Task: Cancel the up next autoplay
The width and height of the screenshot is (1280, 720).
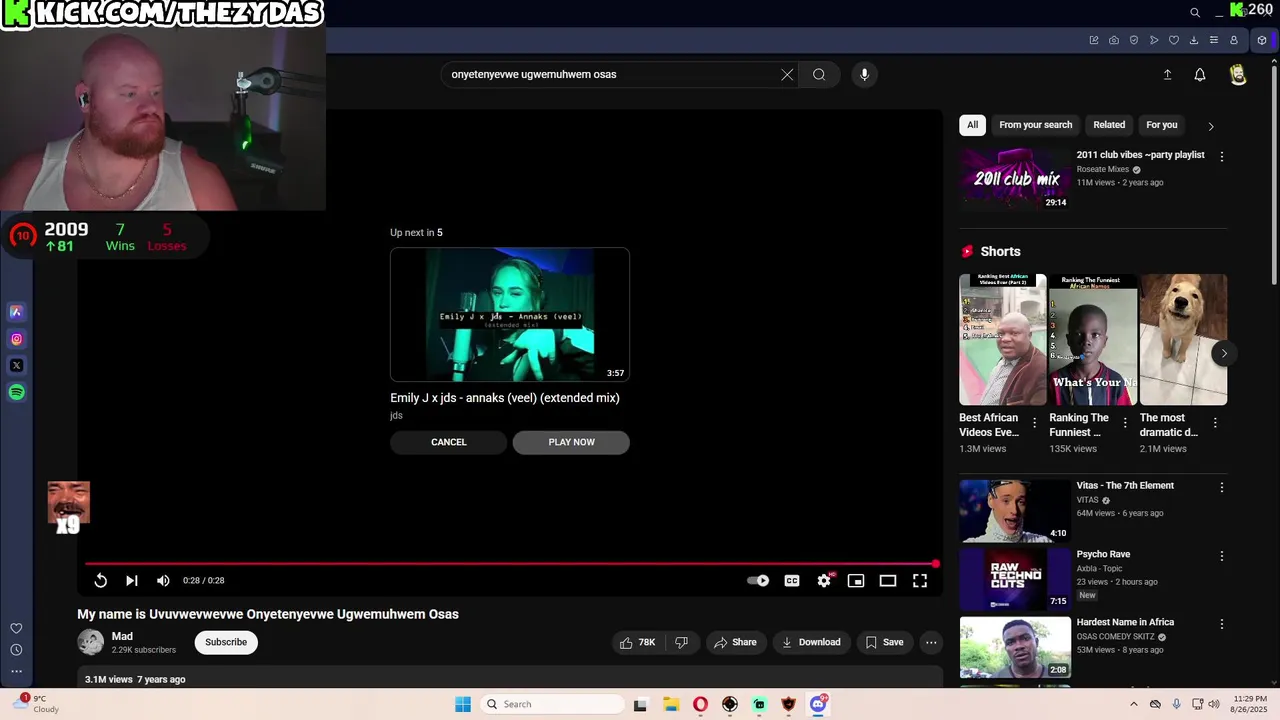Action: pyautogui.click(x=448, y=442)
